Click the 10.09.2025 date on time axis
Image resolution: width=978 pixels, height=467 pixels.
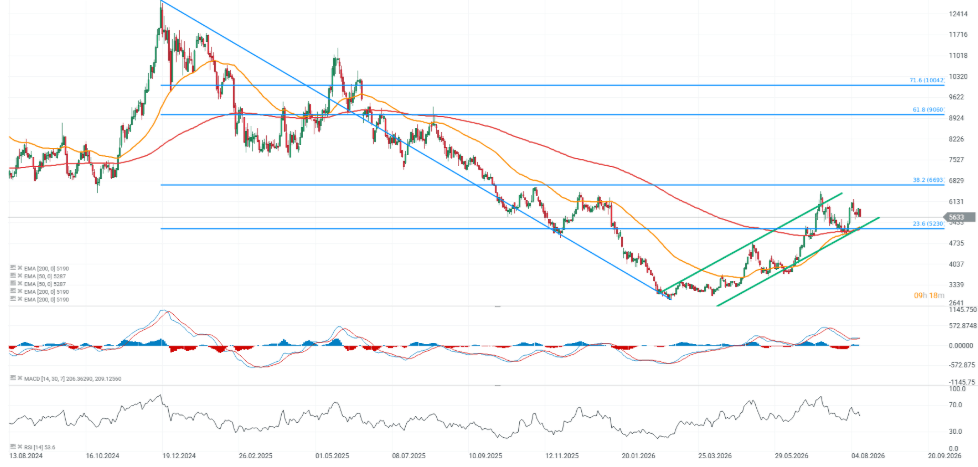tap(486, 456)
